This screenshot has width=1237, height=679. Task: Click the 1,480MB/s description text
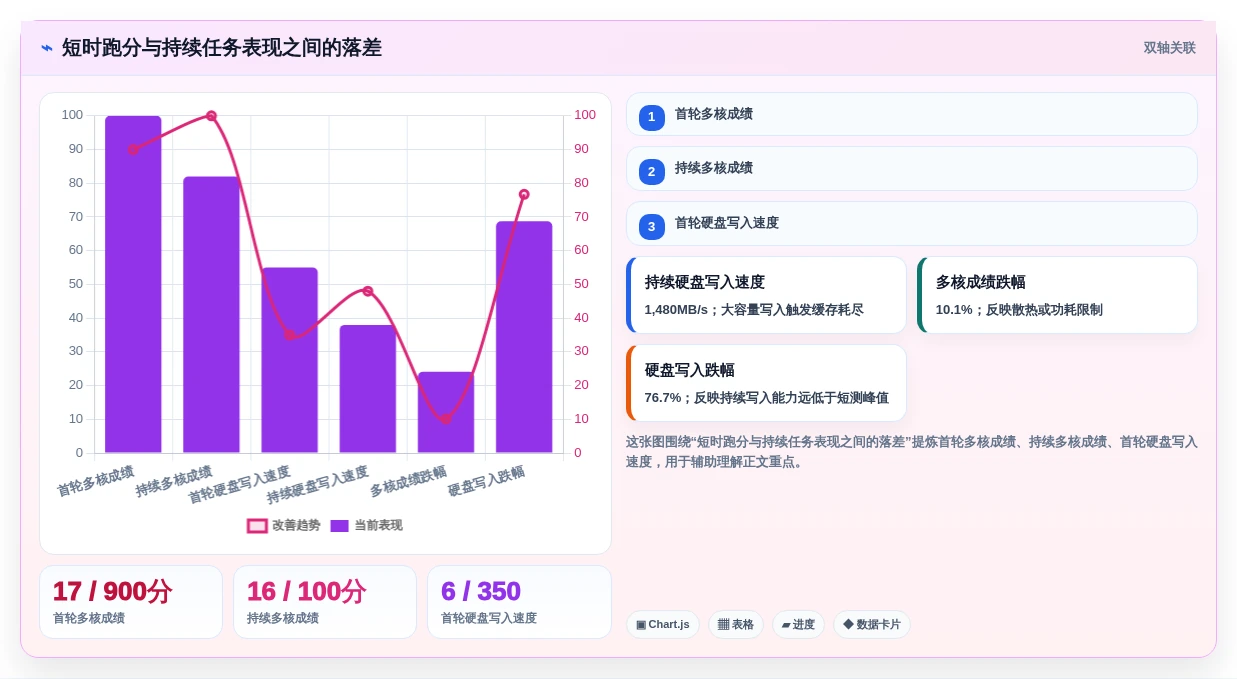[754, 310]
